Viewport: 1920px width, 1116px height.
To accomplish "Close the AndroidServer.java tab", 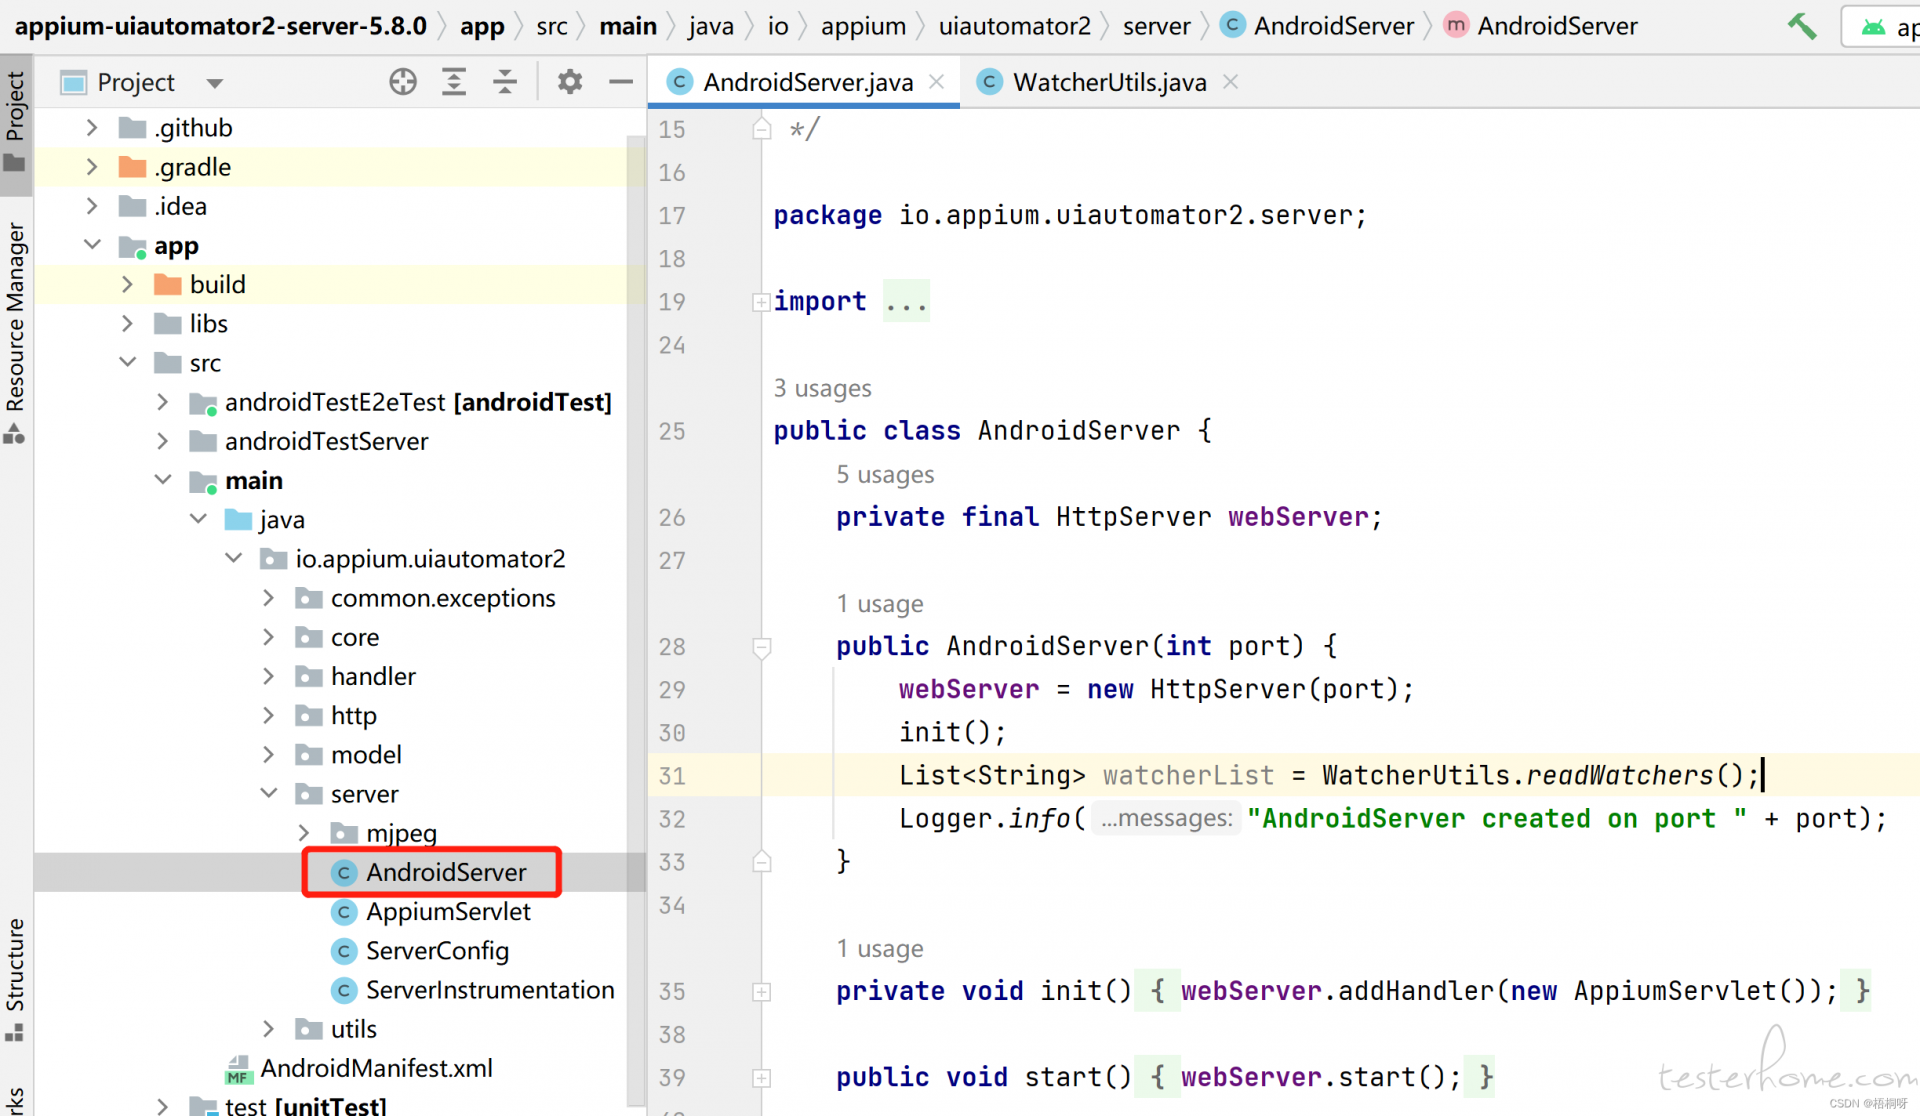I will (x=937, y=82).
